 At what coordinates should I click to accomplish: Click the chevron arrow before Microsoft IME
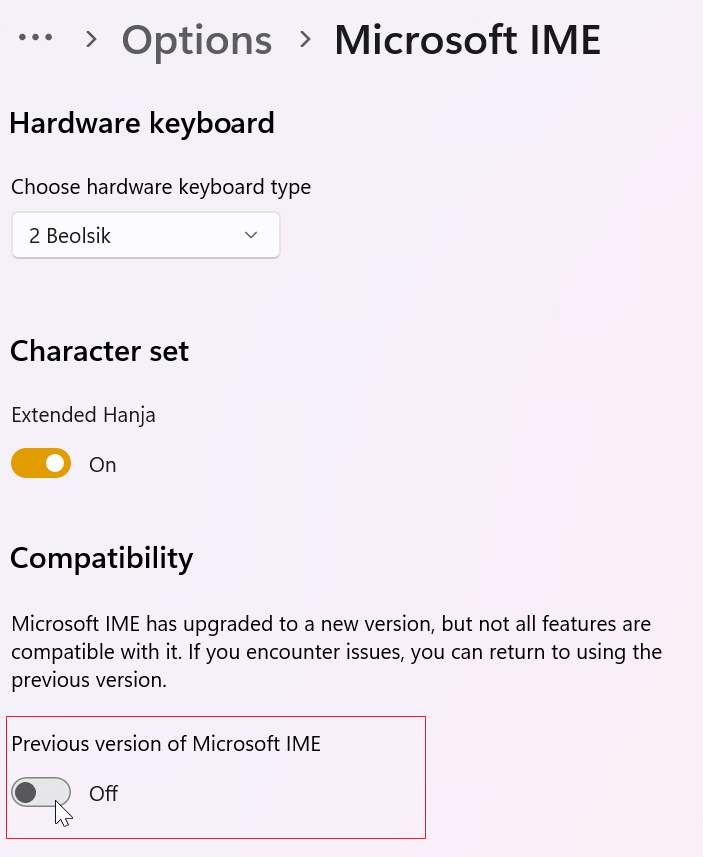tap(305, 39)
